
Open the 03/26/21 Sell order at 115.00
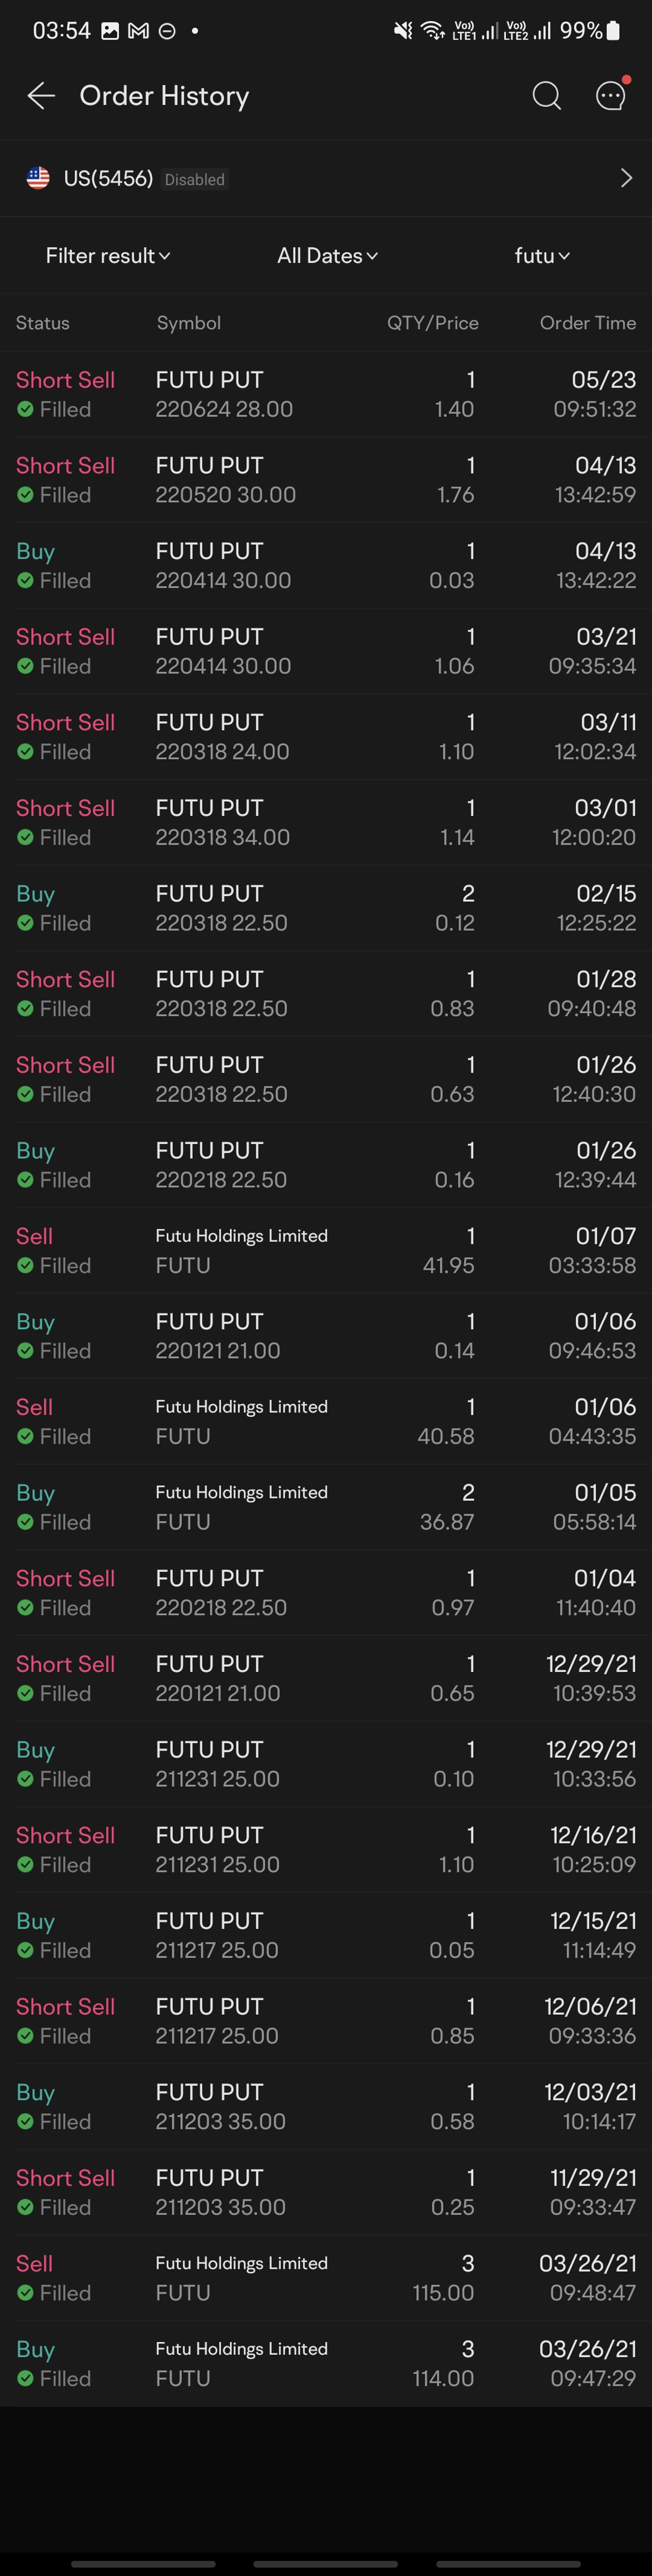[x=326, y=2278]
